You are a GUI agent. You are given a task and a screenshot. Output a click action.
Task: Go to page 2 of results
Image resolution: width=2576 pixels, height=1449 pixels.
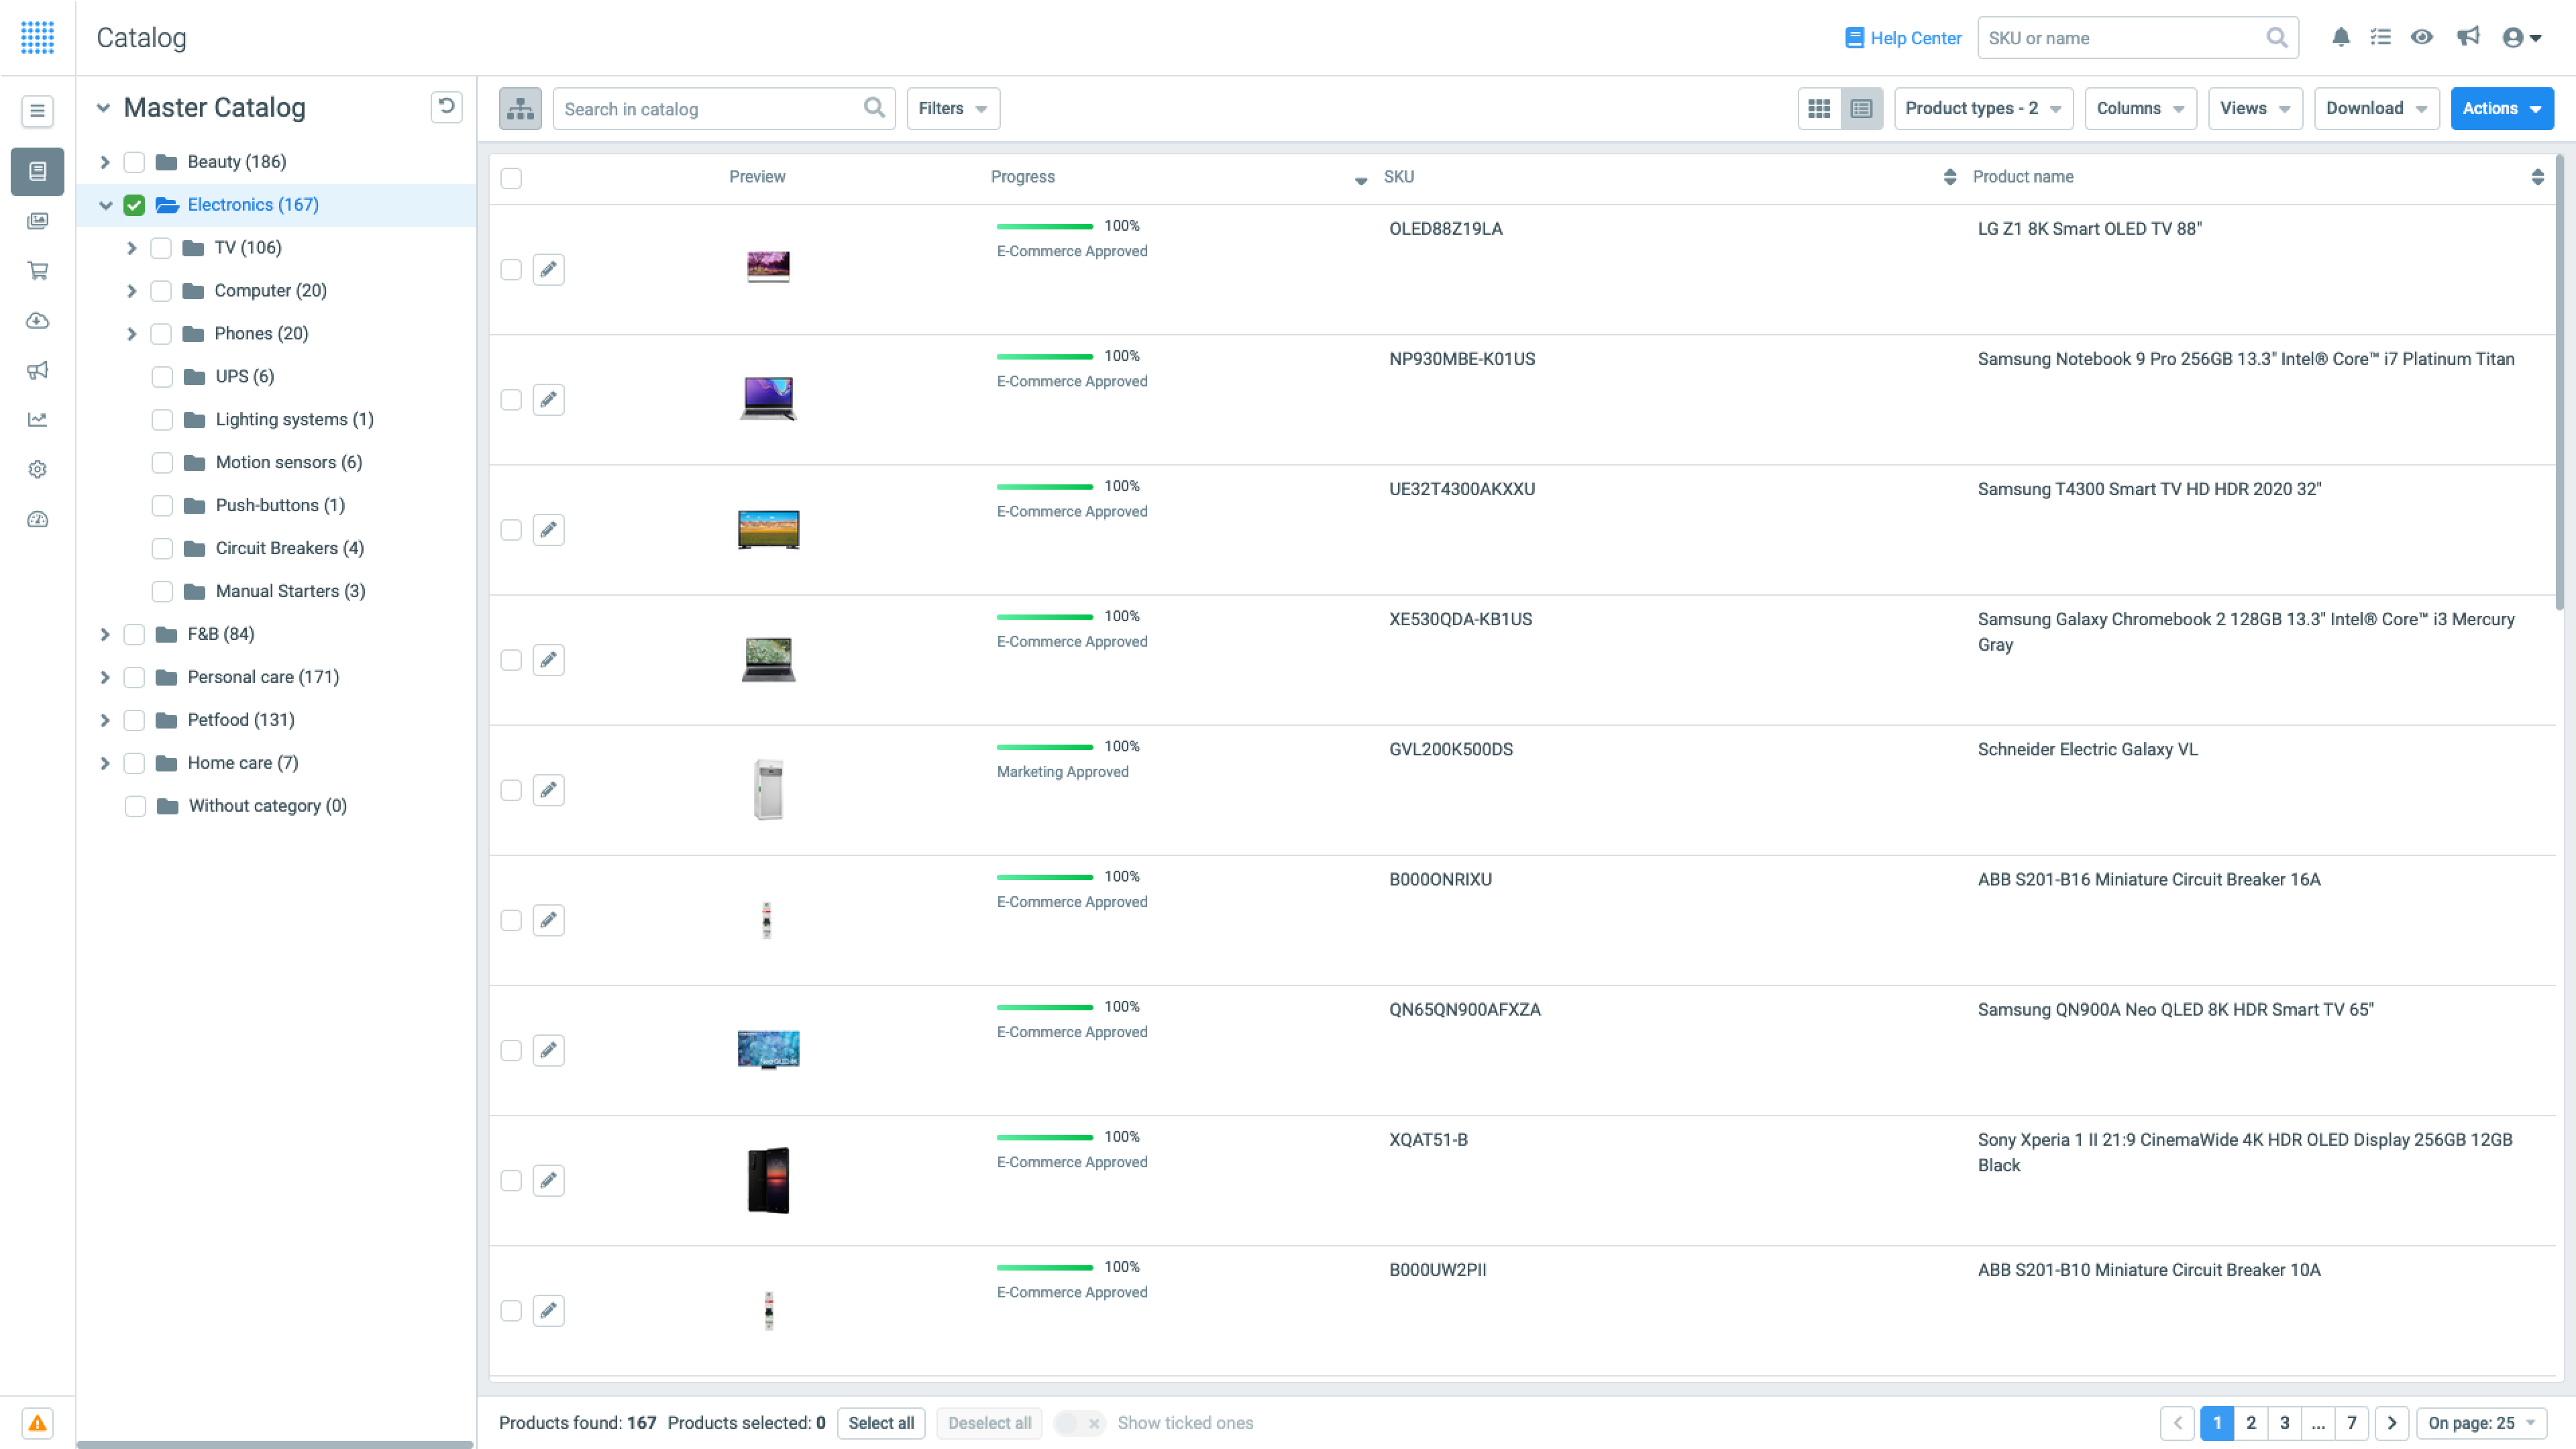coord(2250,1422)
